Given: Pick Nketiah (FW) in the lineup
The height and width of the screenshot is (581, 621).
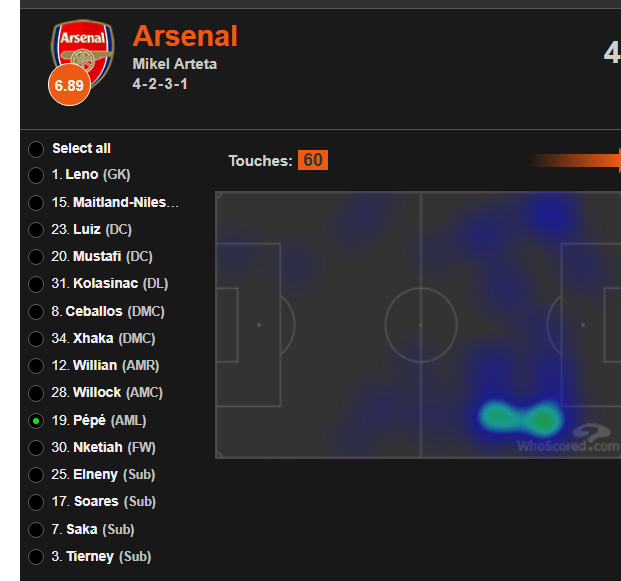Looking at the screenshot, I should (36, 448).
